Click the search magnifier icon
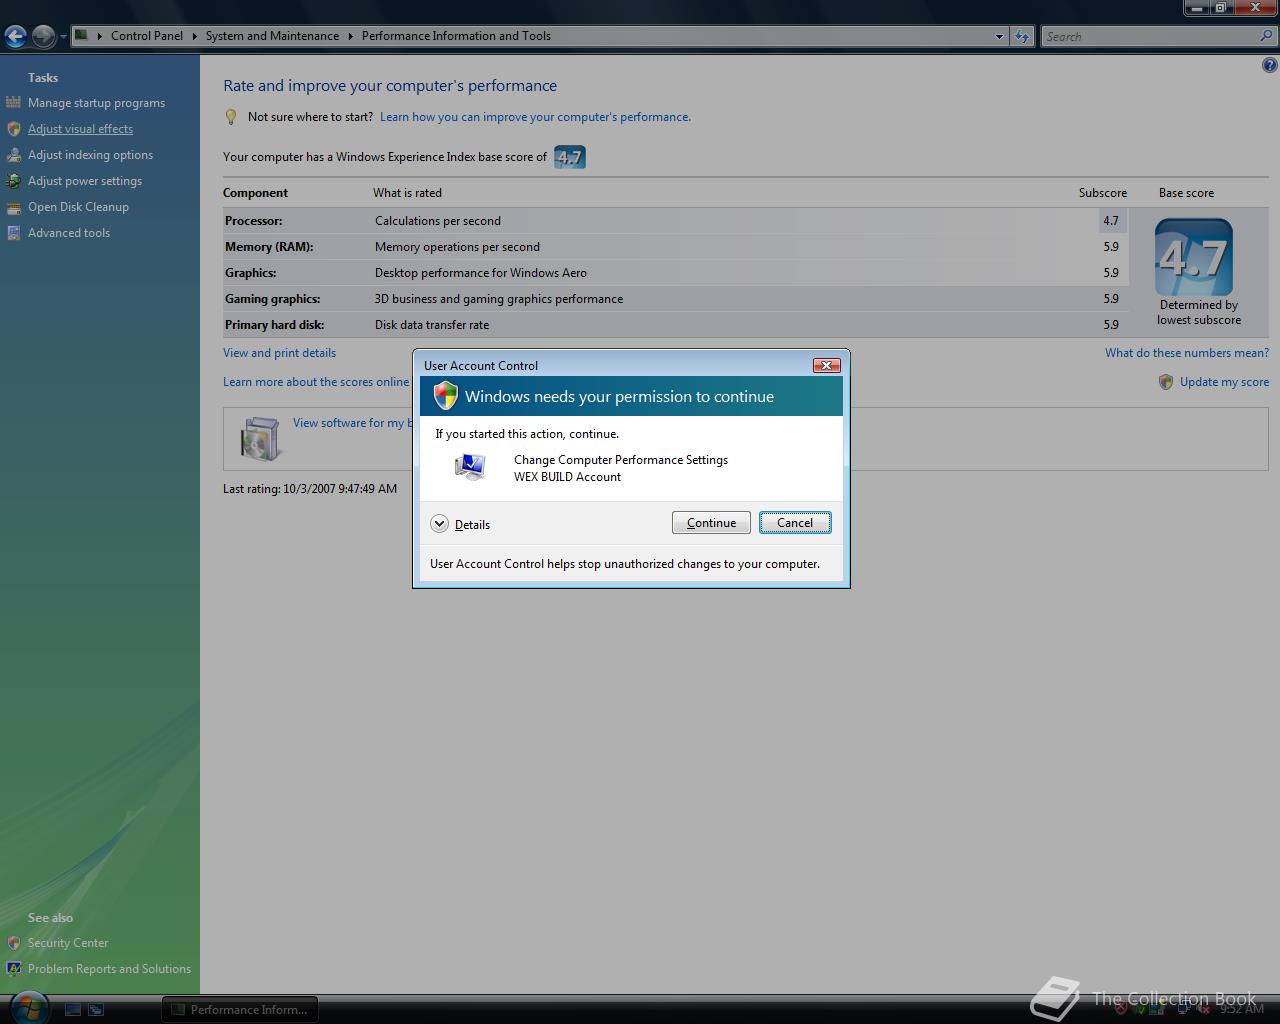 point(1267,36)
